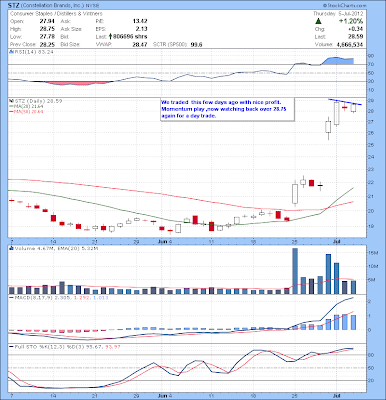
Task: Click the StockCharts.com copyright text
Action: [x=345, y=6]
